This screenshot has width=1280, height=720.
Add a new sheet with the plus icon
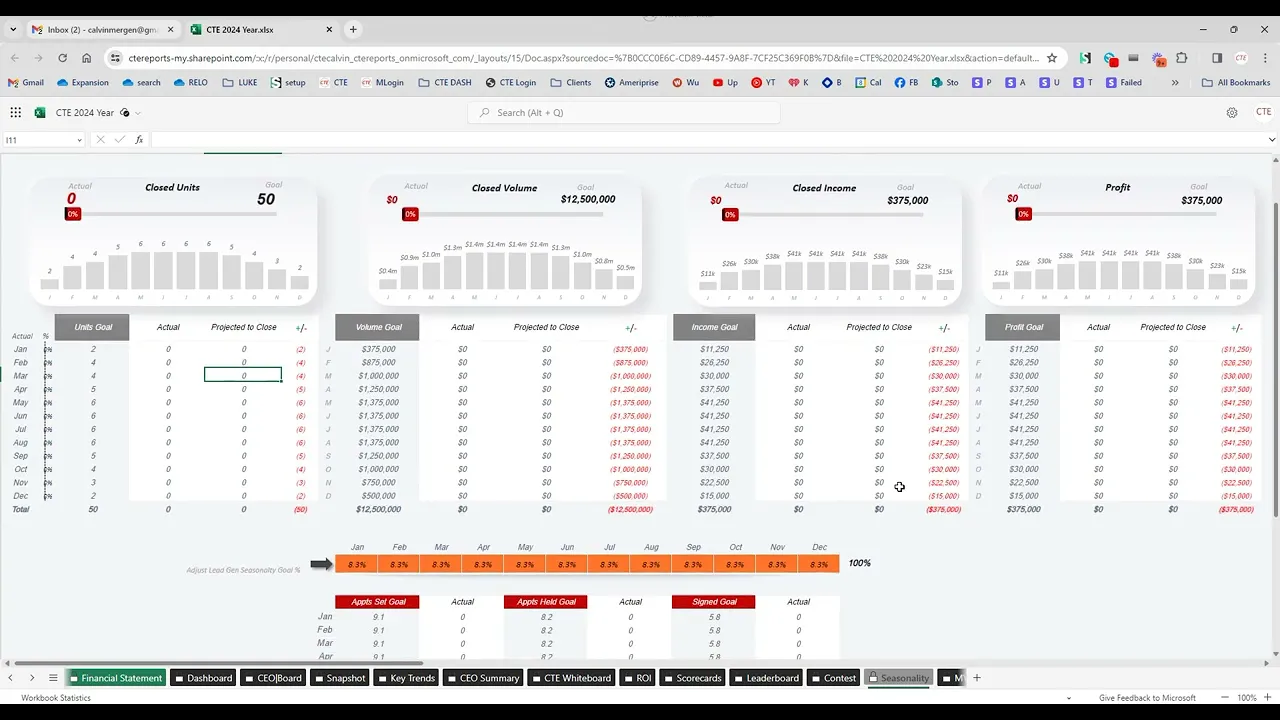pyautogui.click(x=977, y=678)
